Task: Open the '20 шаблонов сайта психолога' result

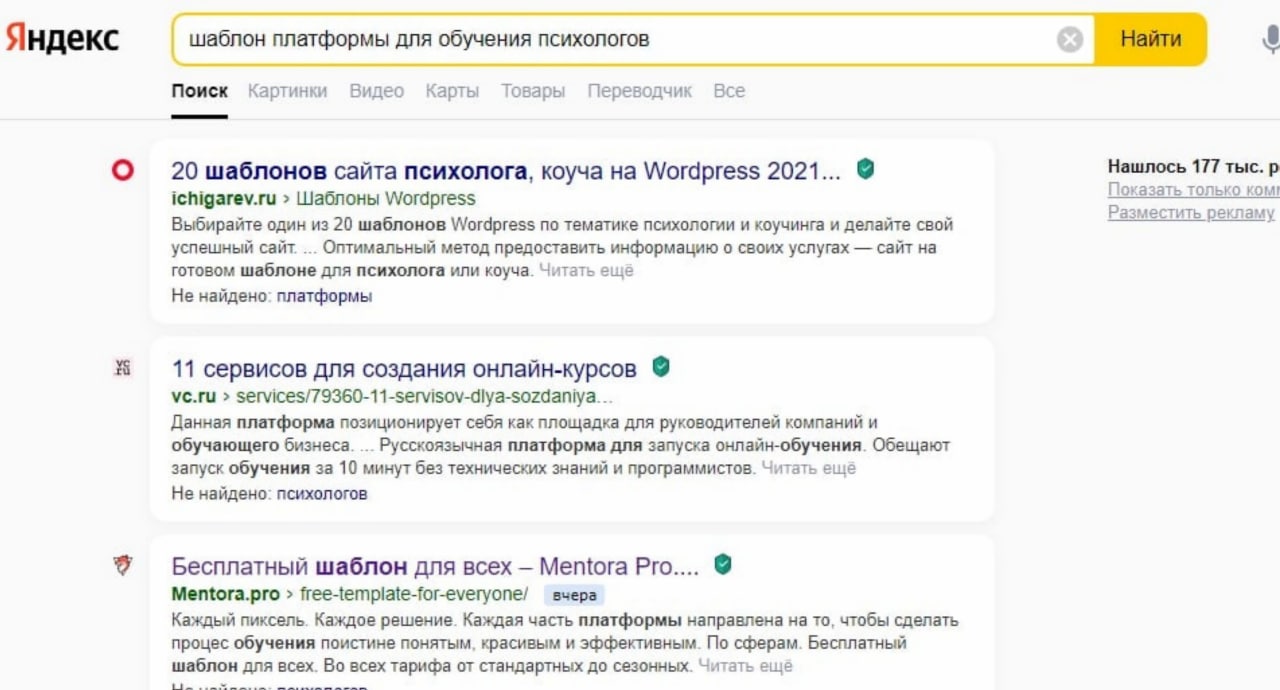Action: click(x=506, y=171)
